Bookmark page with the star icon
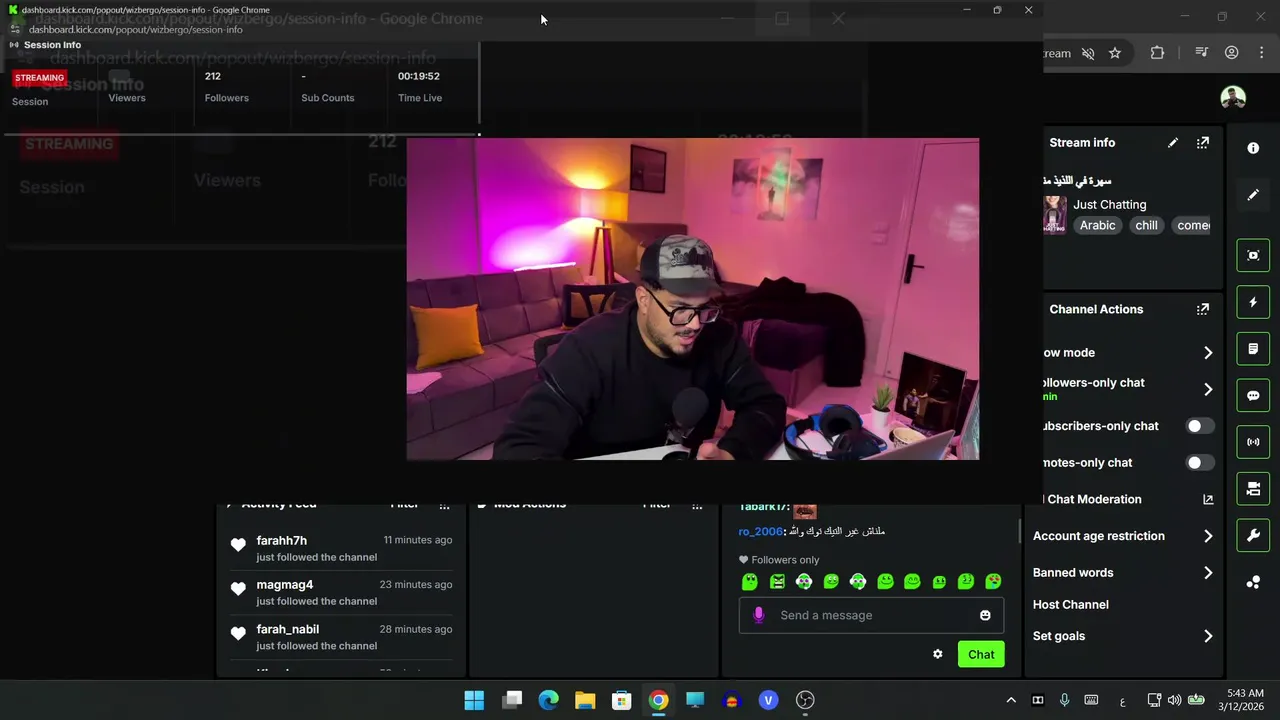Image resolution: width=1280 pixels, height=720 pixels. coord(1115,53)
